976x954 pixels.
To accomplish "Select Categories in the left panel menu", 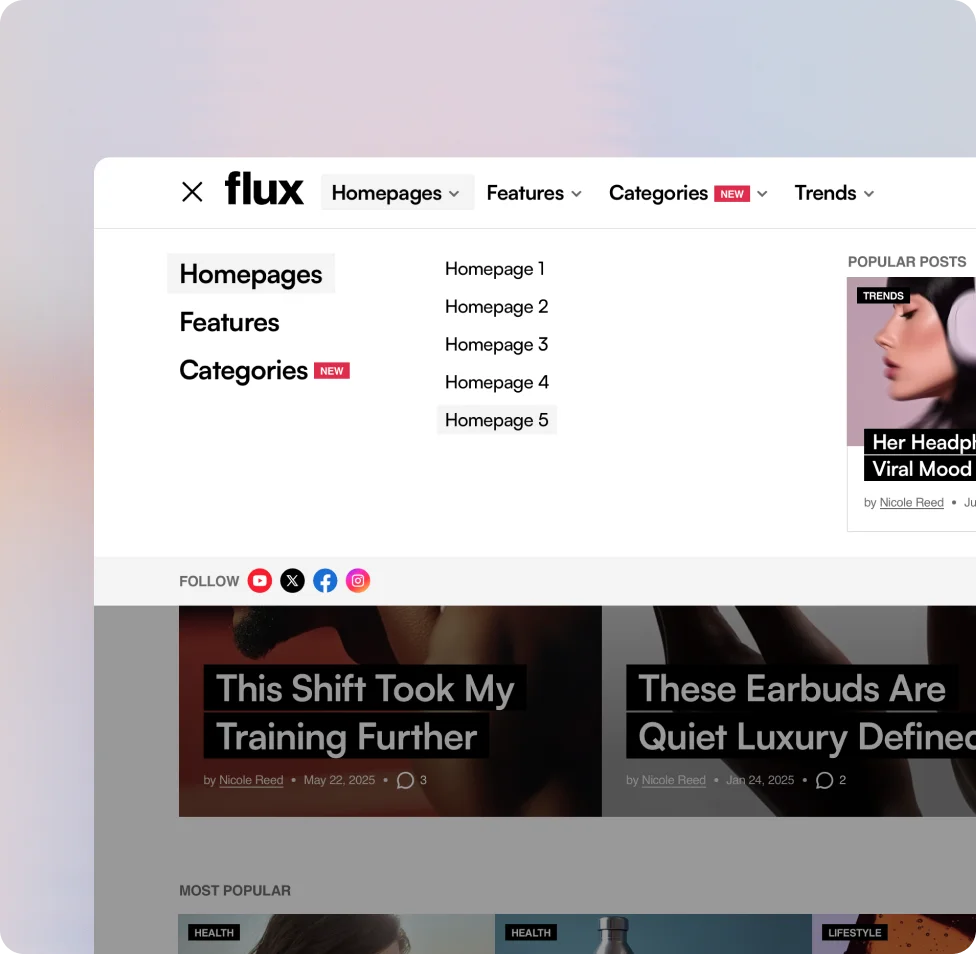I will point(244,371).
